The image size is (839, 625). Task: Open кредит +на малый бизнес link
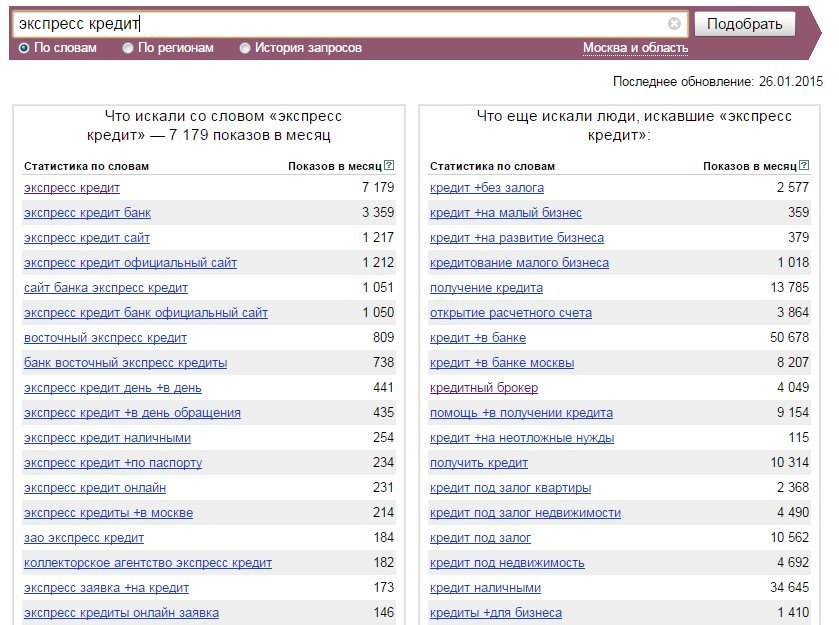[506, 213]
